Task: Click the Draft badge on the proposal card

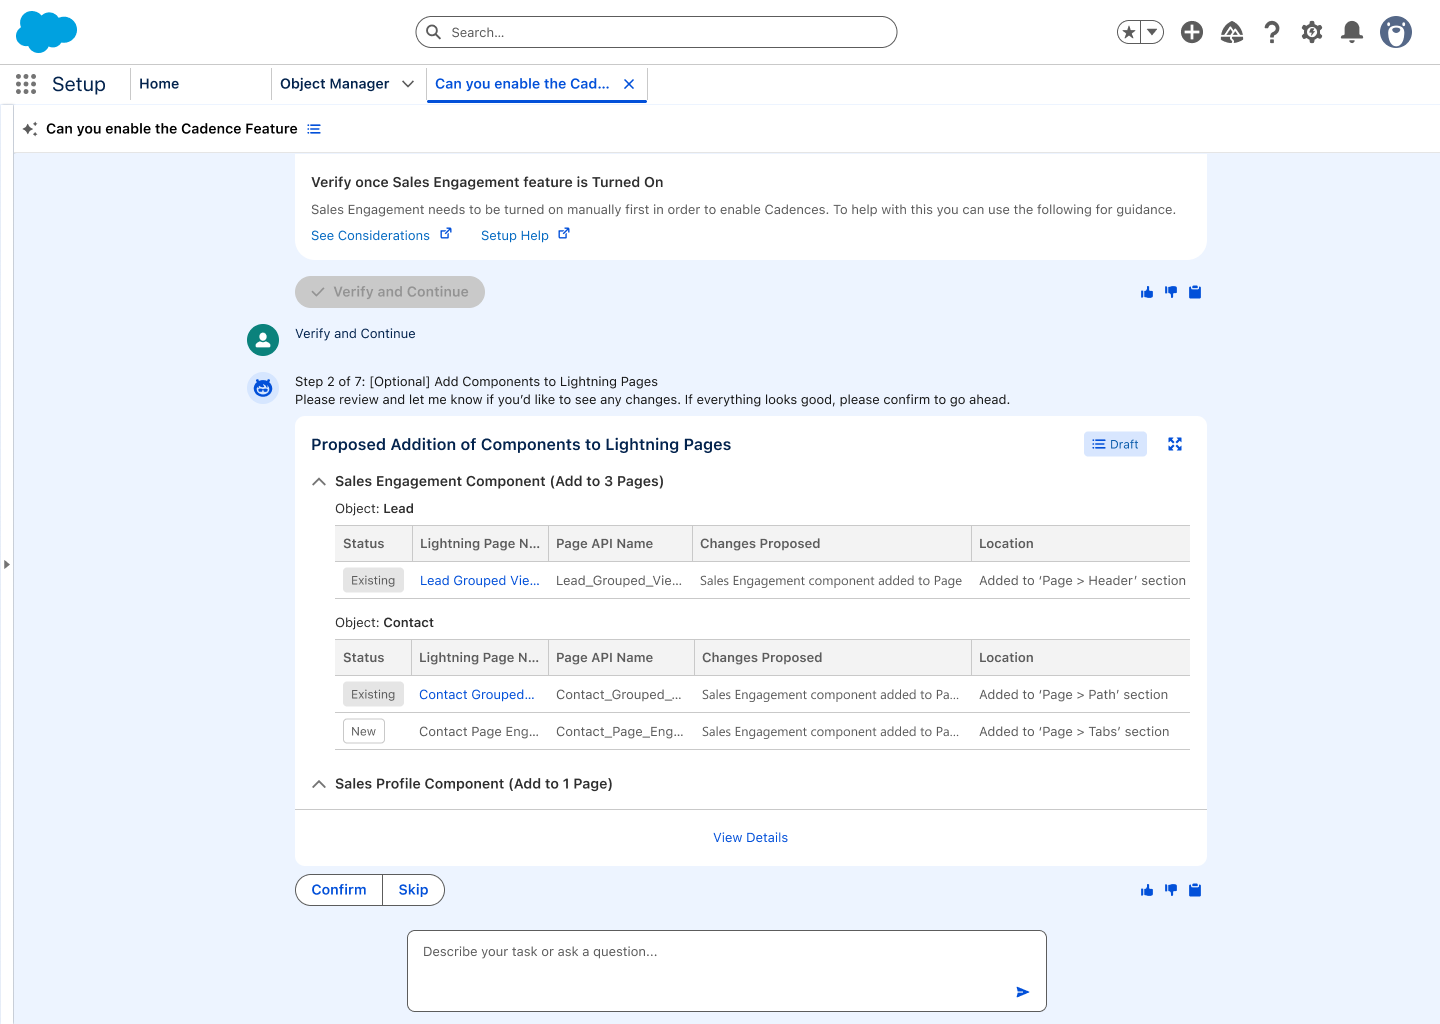Action: (x=1115, y=444)
